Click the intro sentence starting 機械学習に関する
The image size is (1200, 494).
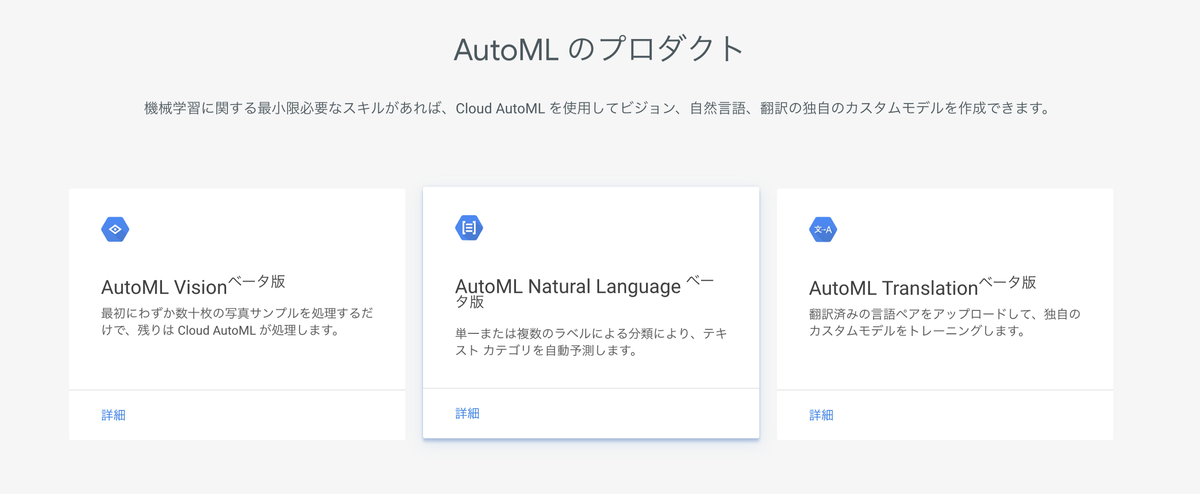599,108
